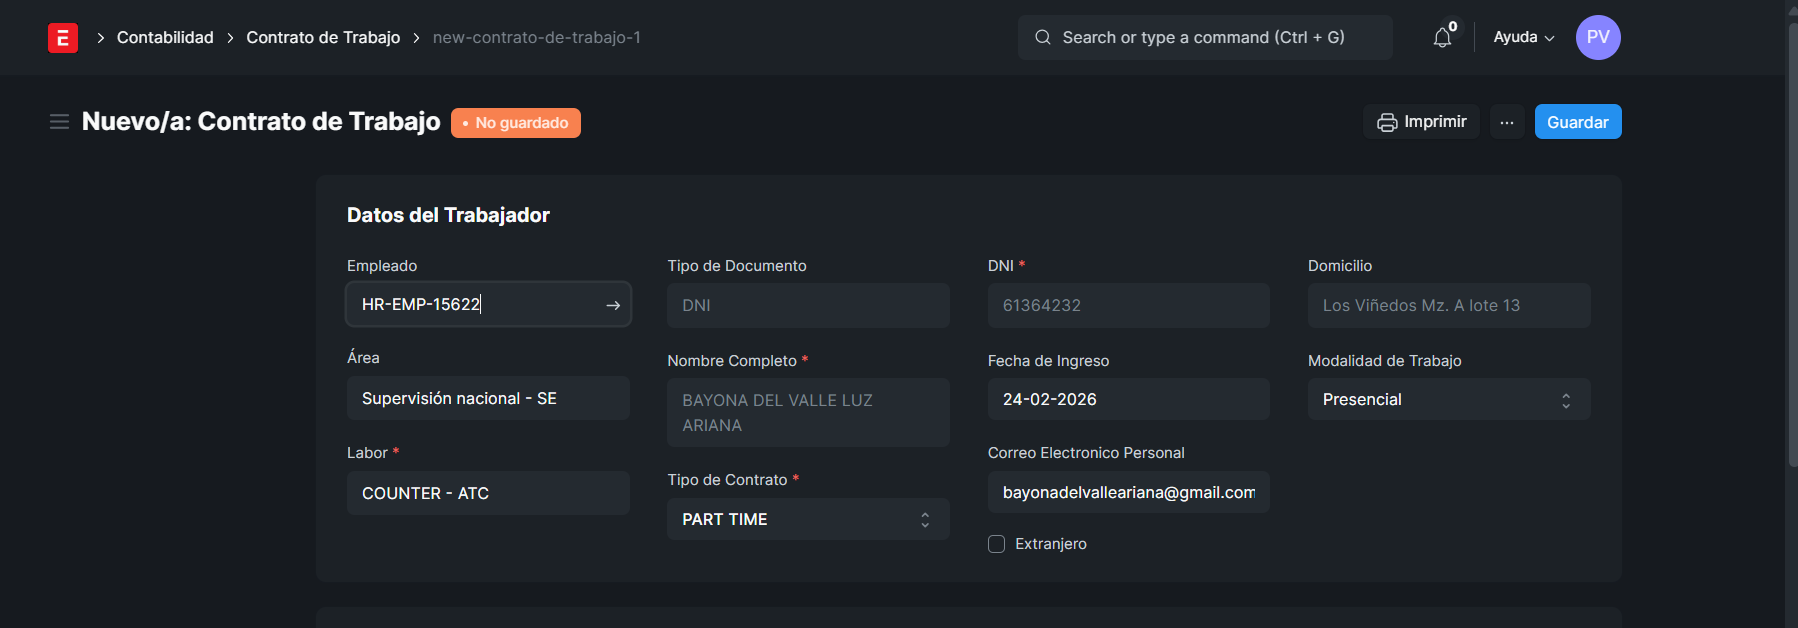Click the red app logo home icon
This screenshot has width=1798, height=628.
(x=62, y=38)
